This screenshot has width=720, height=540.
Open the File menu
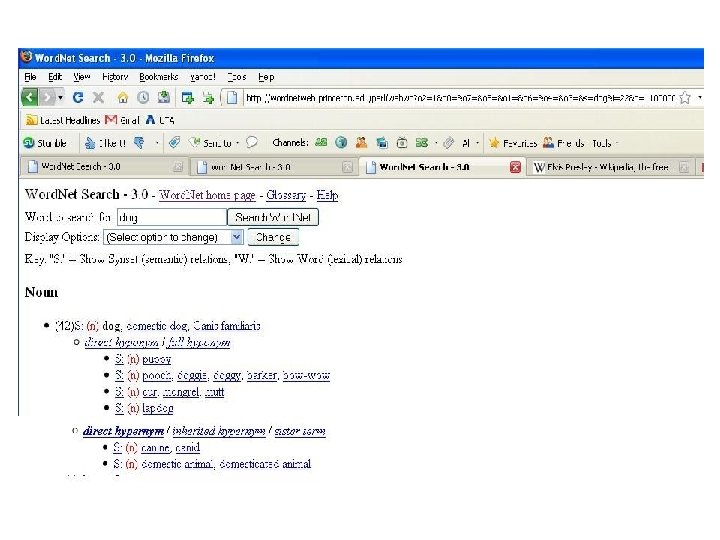(x=30, y=77)
